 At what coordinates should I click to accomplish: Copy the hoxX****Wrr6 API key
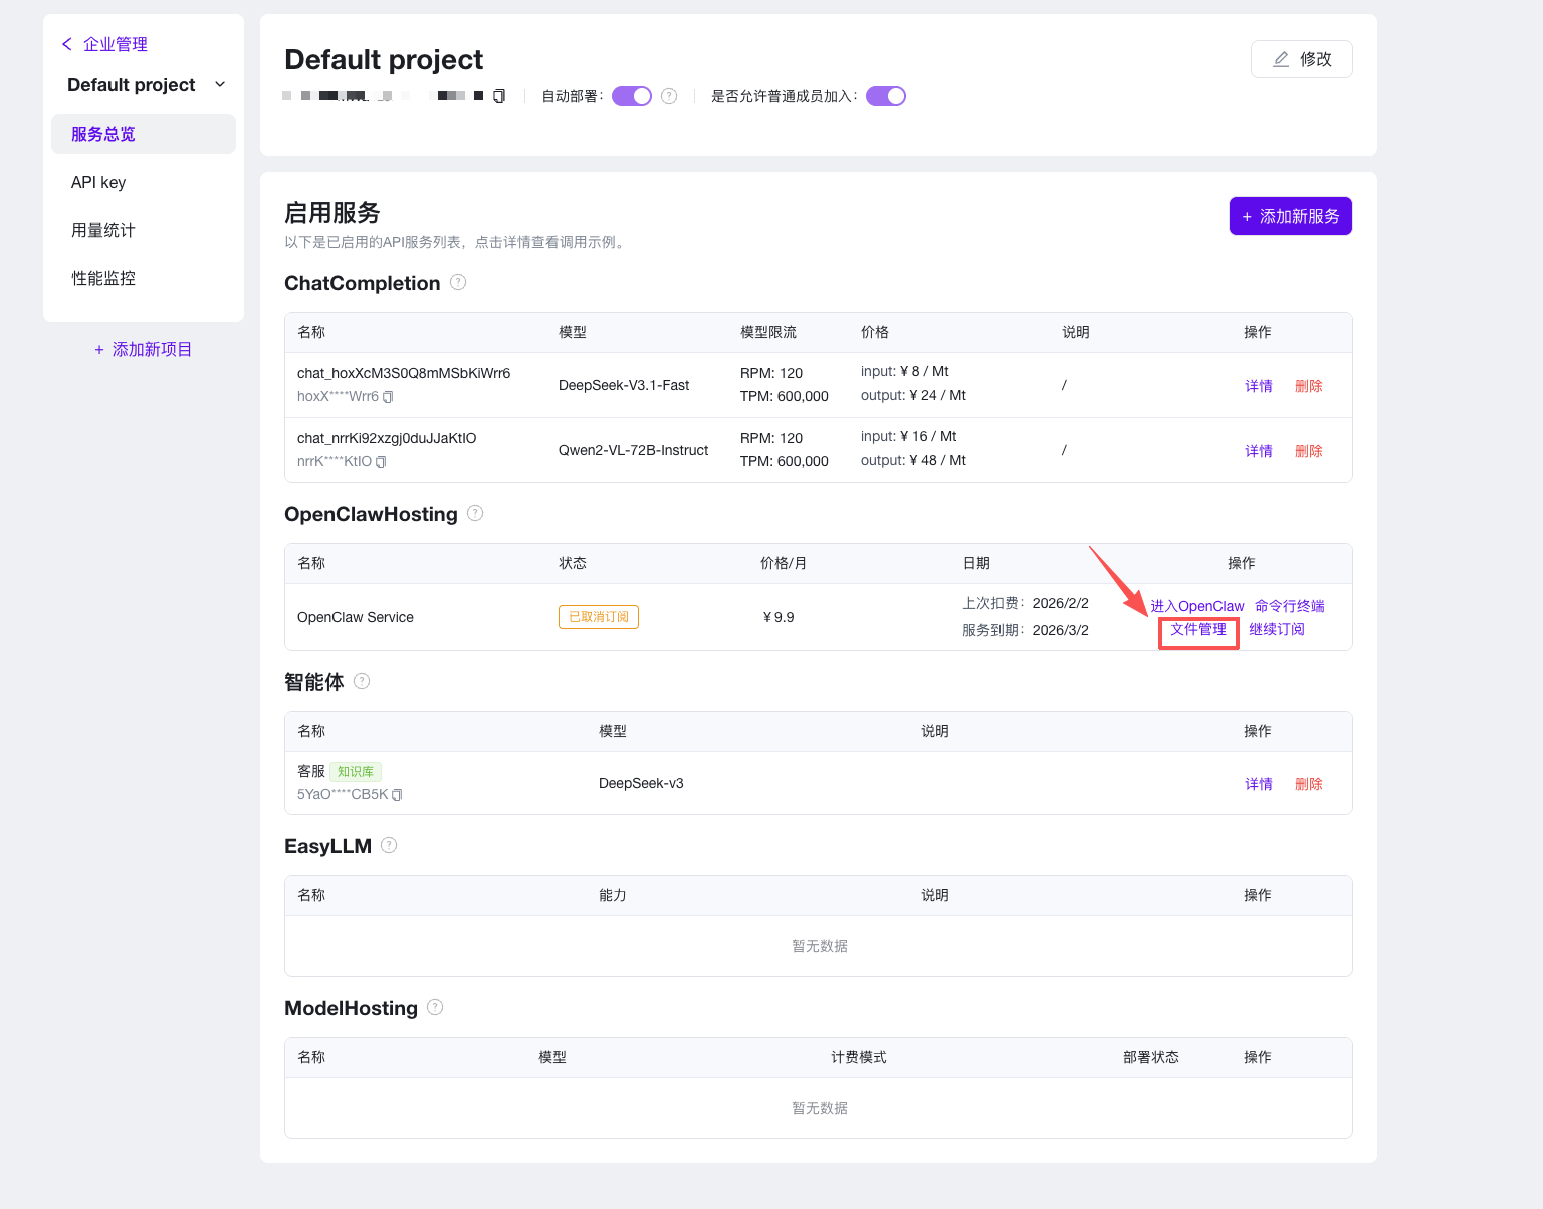coord(388,397)
